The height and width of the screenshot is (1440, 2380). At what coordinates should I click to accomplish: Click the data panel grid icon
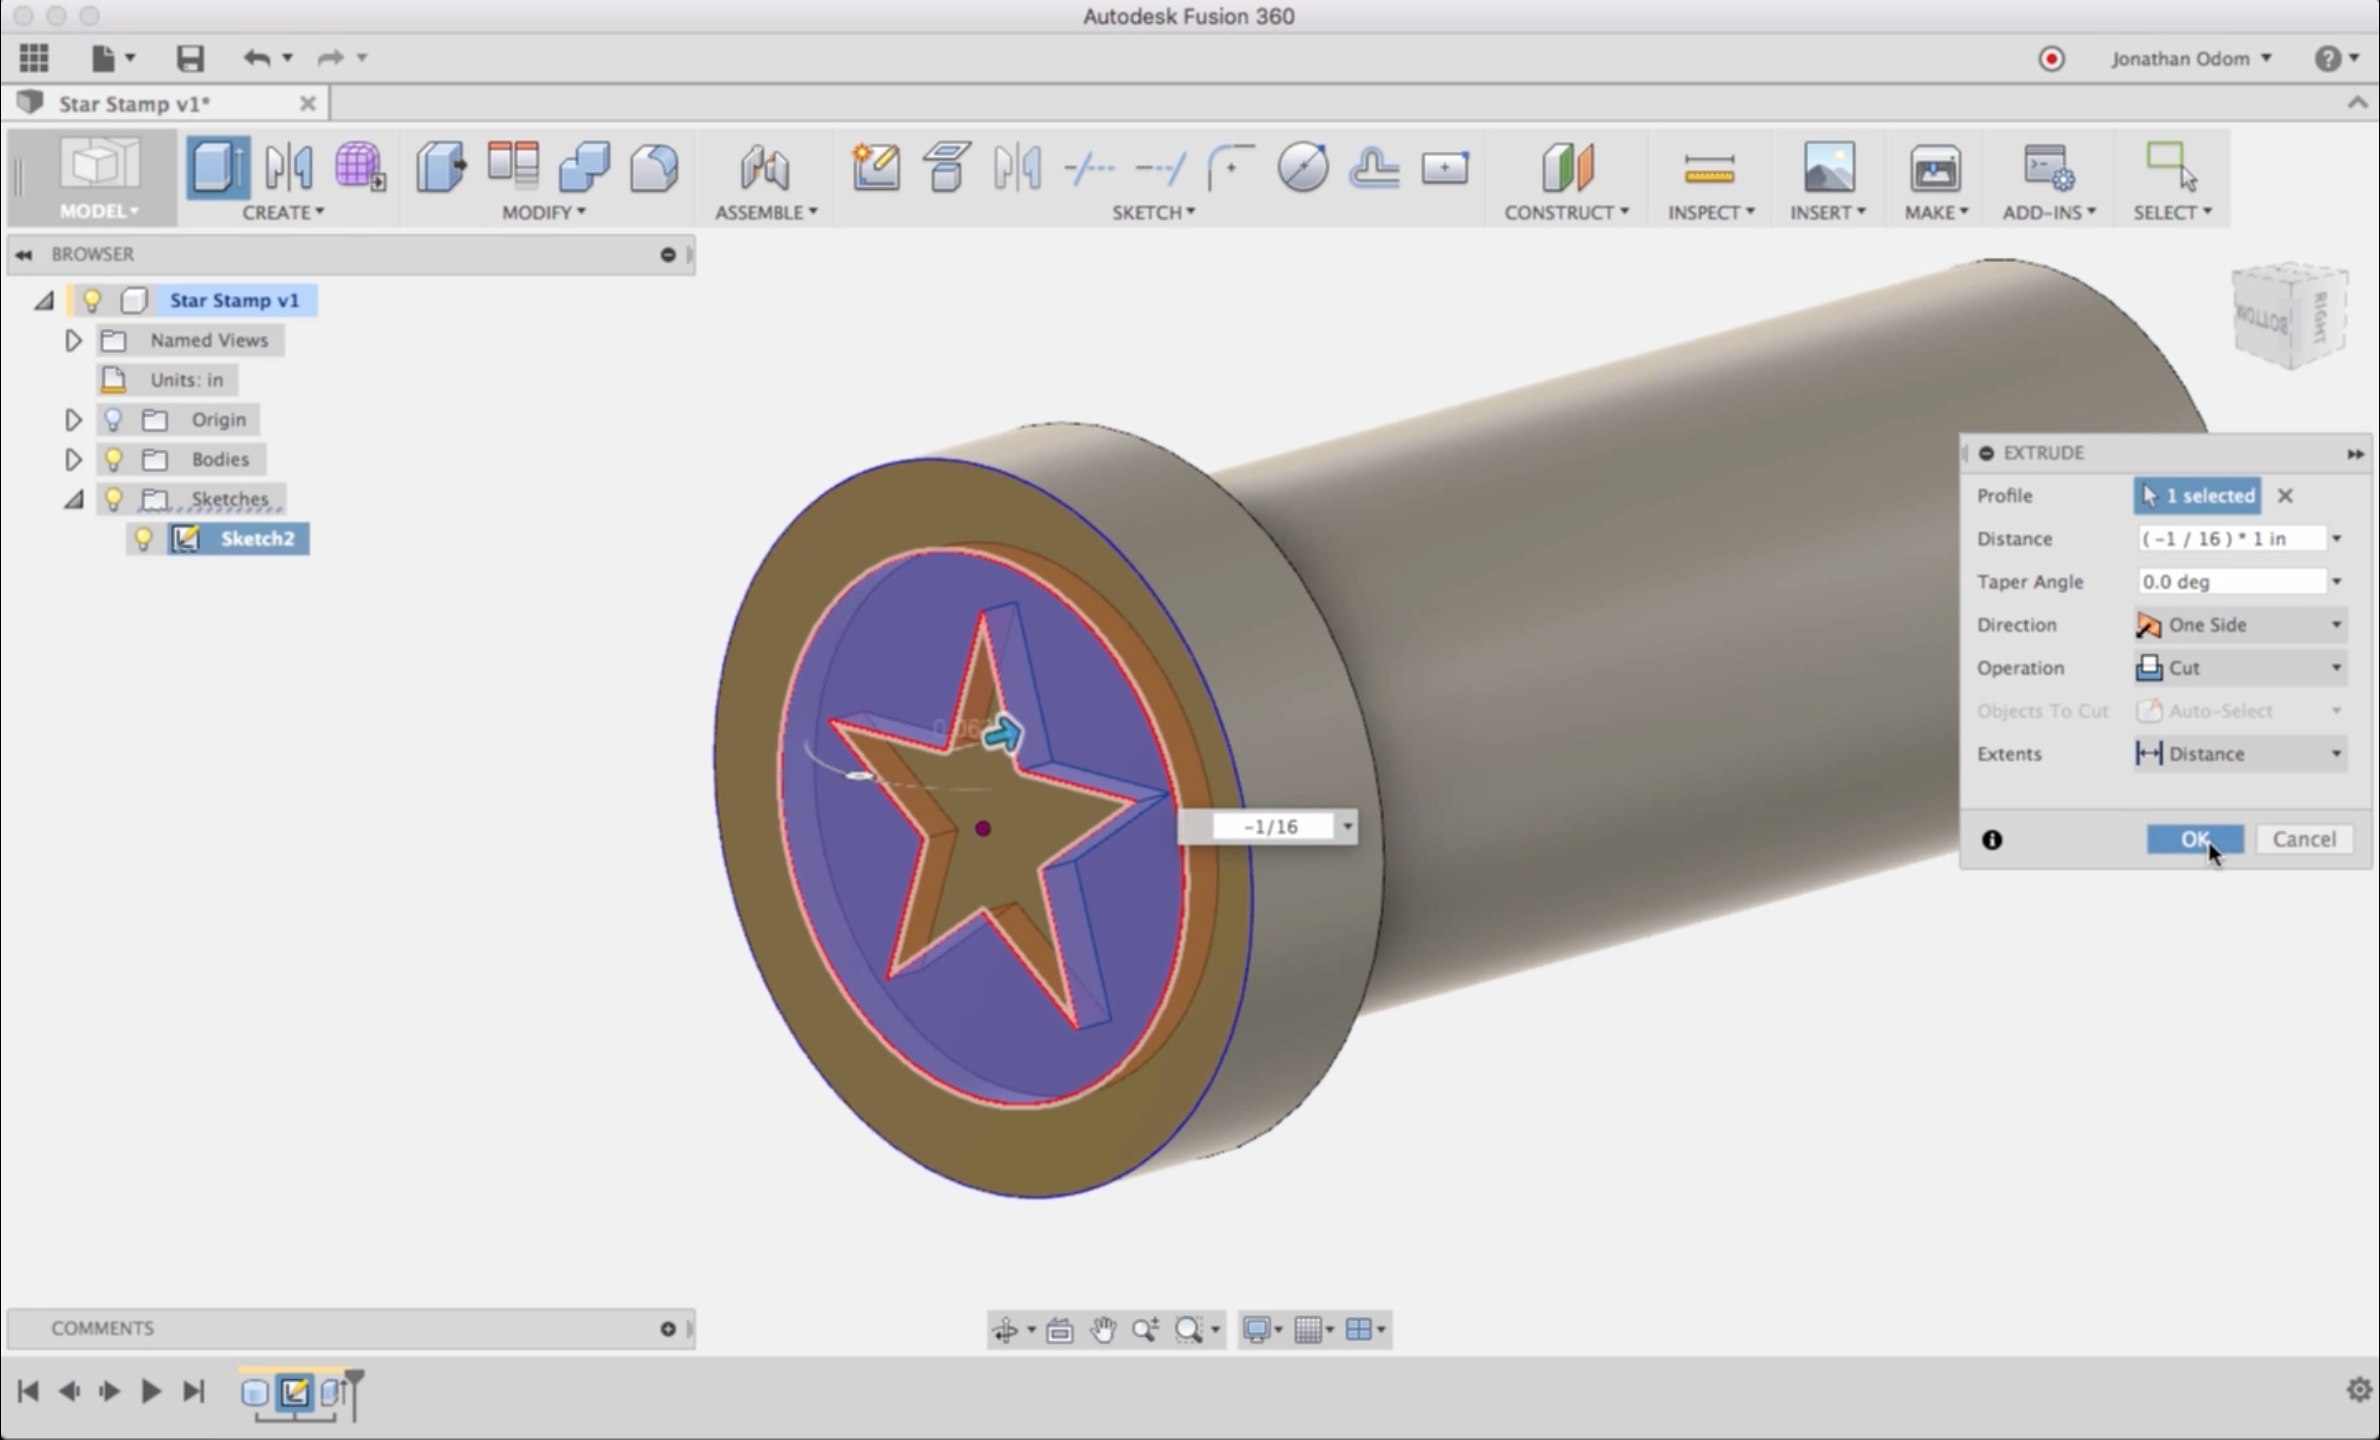[x=34, y=58]
